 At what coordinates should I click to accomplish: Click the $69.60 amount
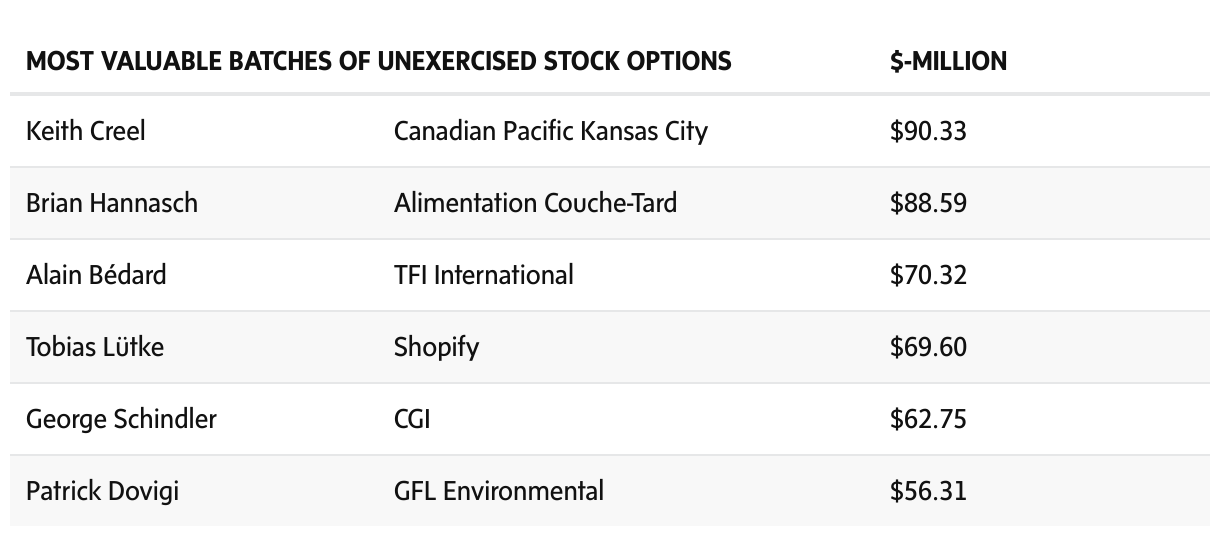point(927,347)
